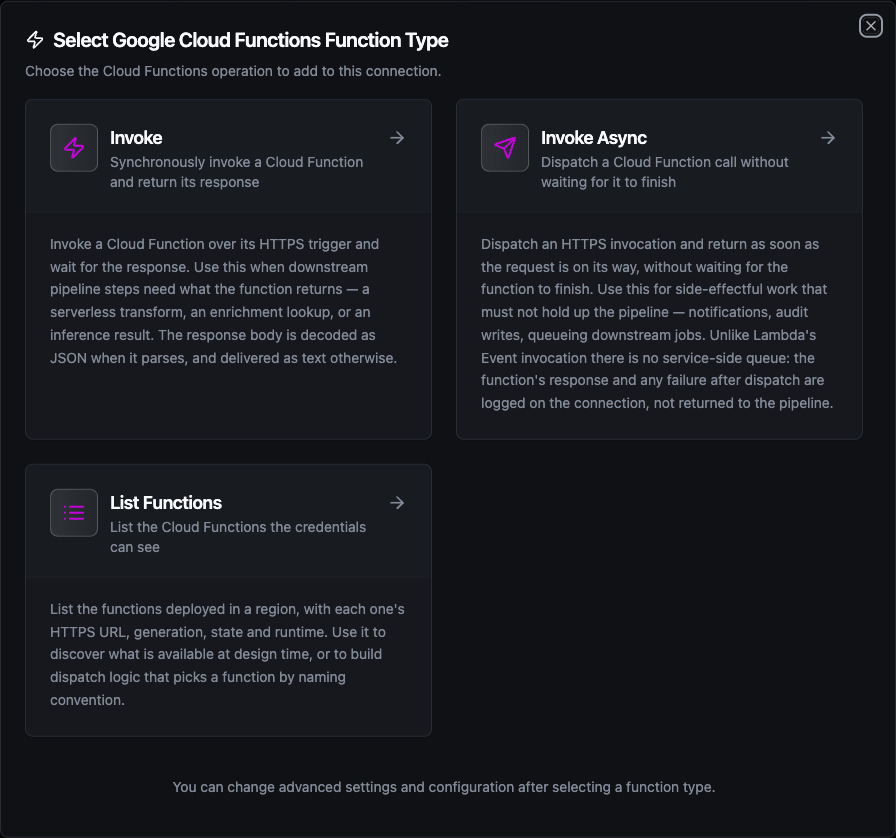Click the Invoke Async paper plane icon
896x838 pixels.
tap(505, 148)
